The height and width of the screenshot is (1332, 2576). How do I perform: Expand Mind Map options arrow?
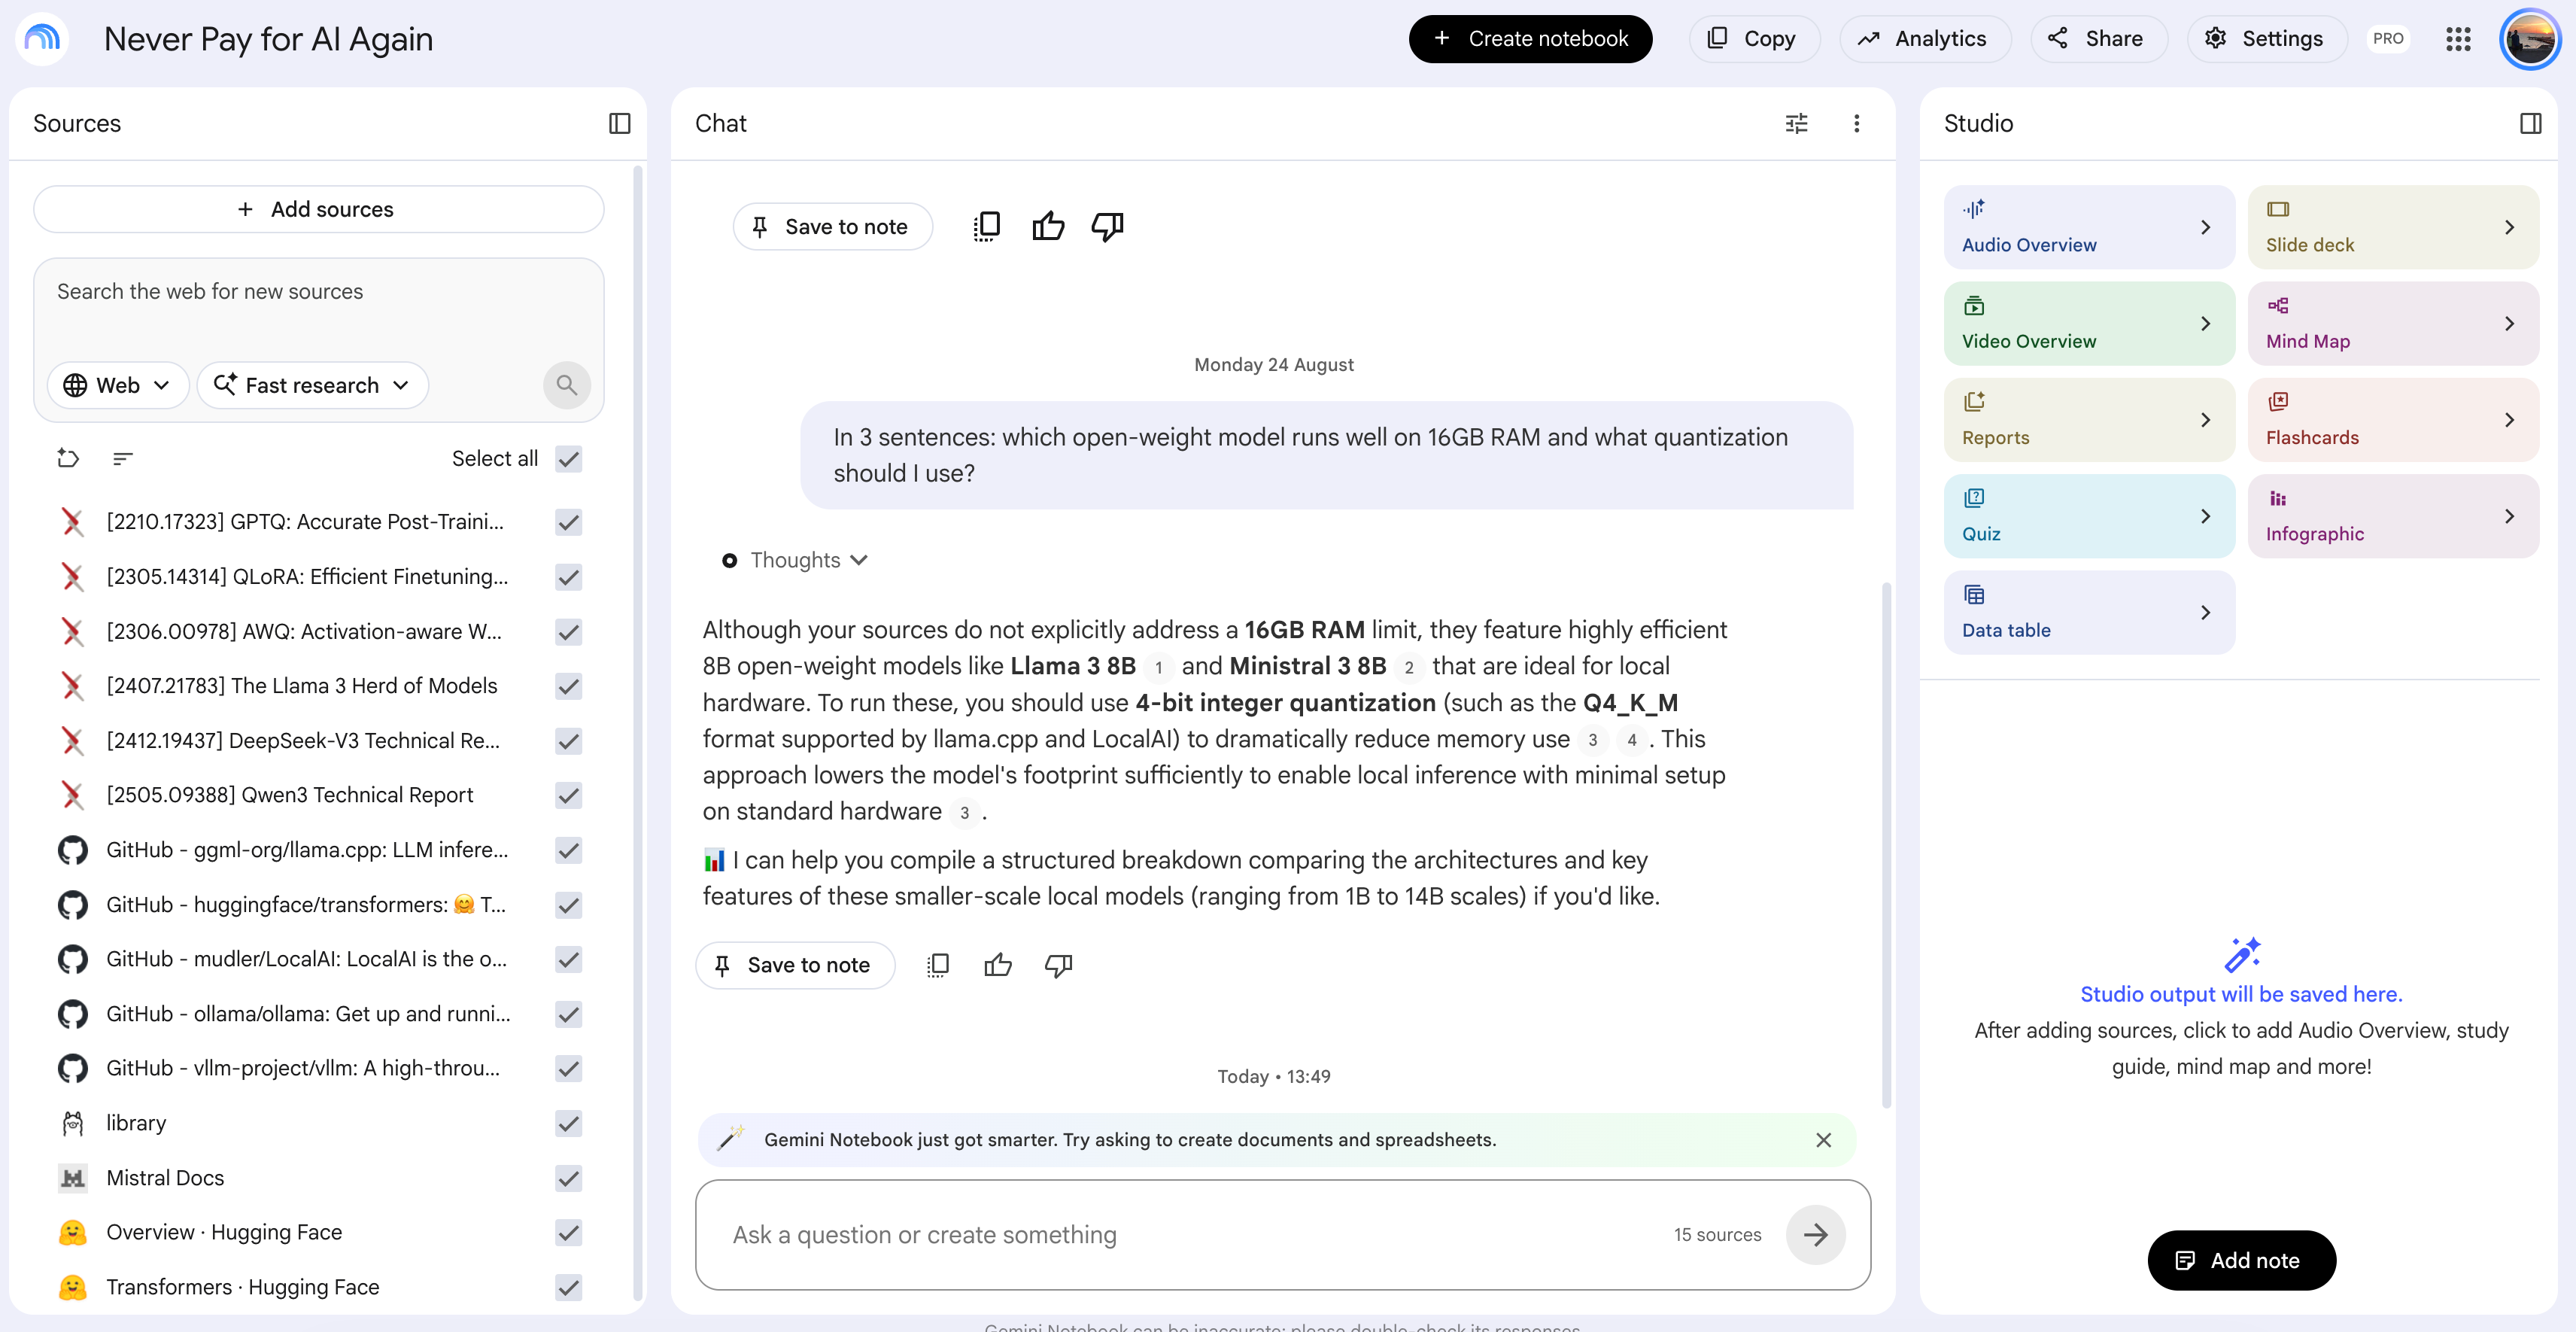coord(2509,323)
